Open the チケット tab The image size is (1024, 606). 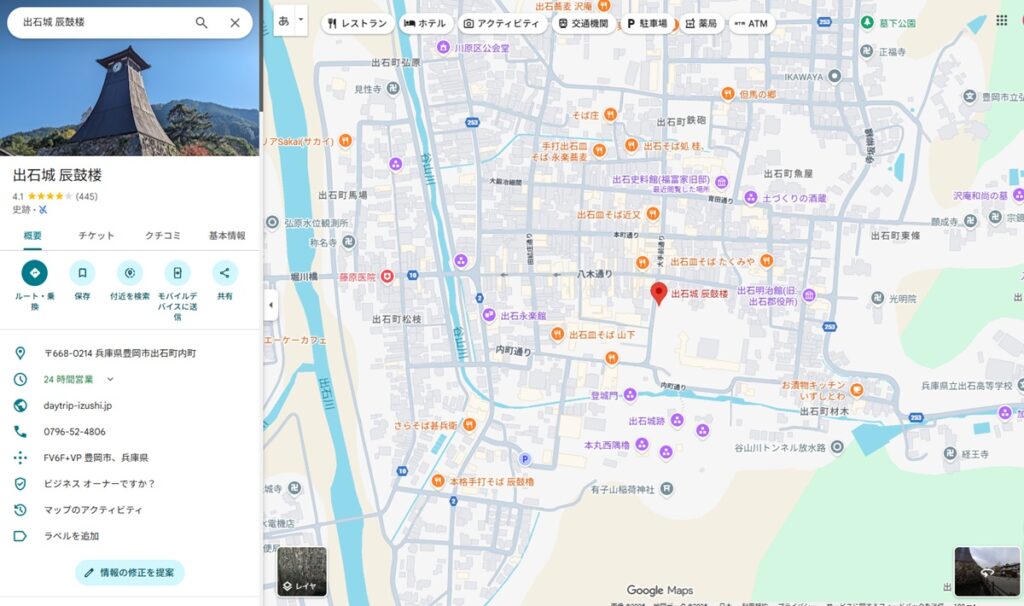click(x=97, y=236)
